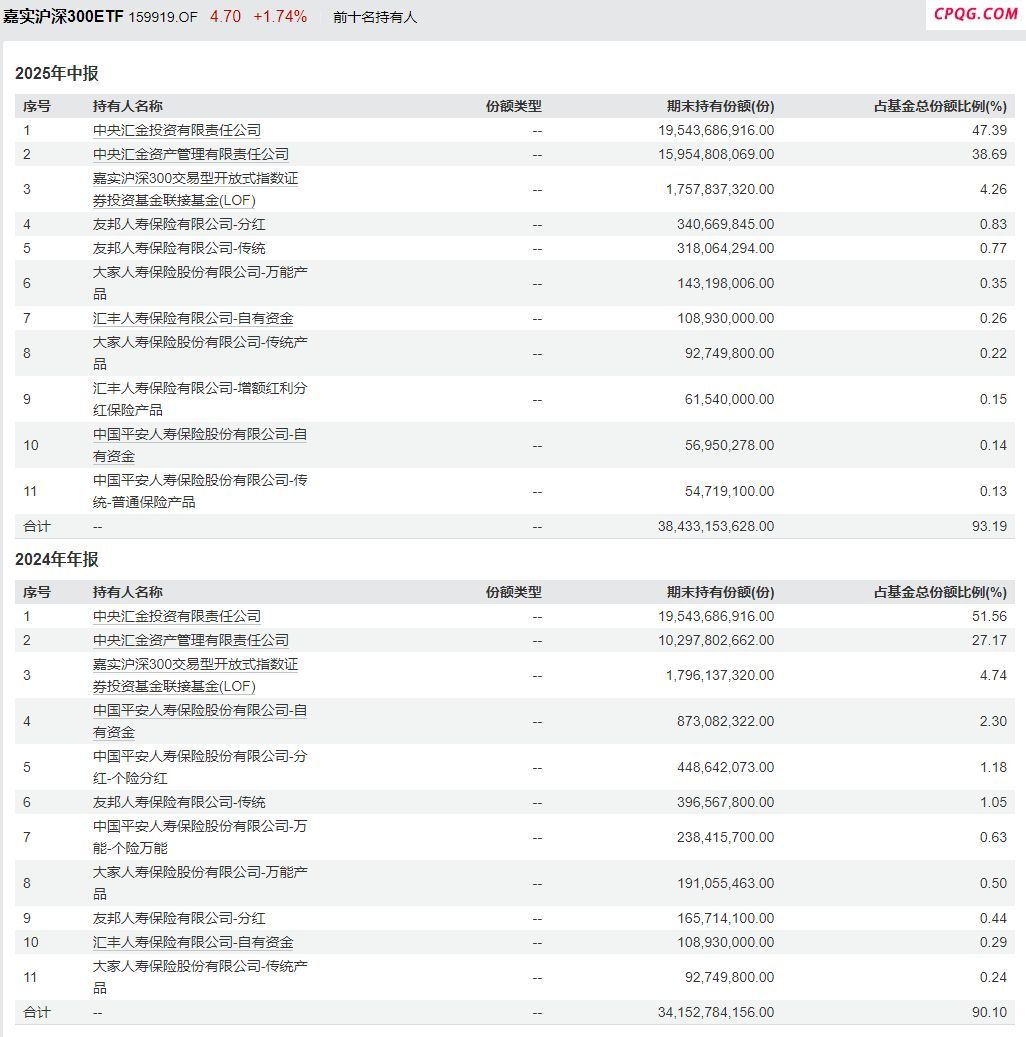
Task: Click 大家人寿-万能产品 holder in 2024年年报
Action: [200, 884]
